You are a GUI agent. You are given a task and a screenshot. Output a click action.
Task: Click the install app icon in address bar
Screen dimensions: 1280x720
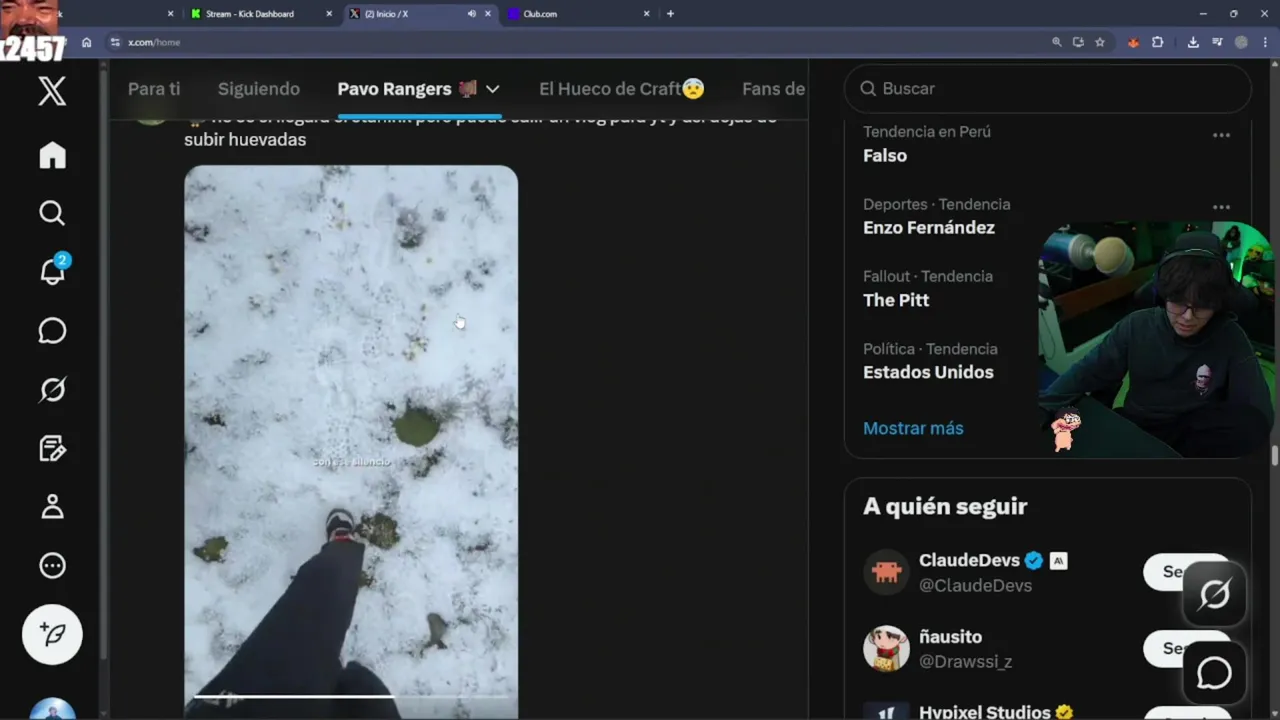tap(1078, 42)
